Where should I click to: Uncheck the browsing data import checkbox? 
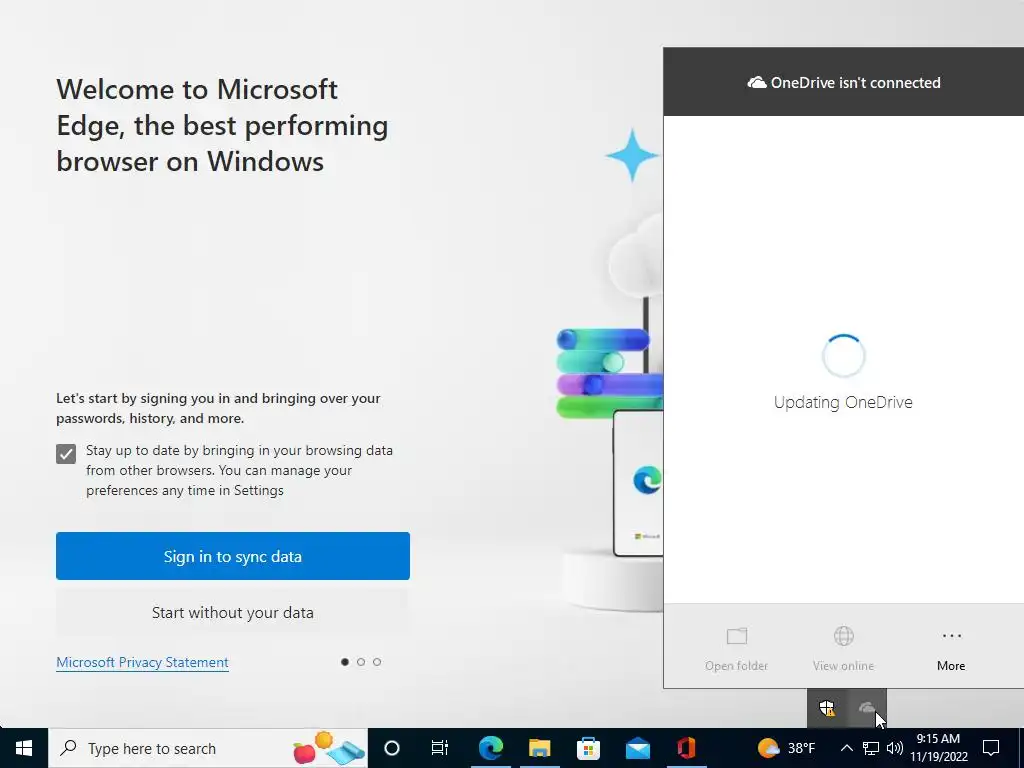pyautogui.click(x=66, y=454)
